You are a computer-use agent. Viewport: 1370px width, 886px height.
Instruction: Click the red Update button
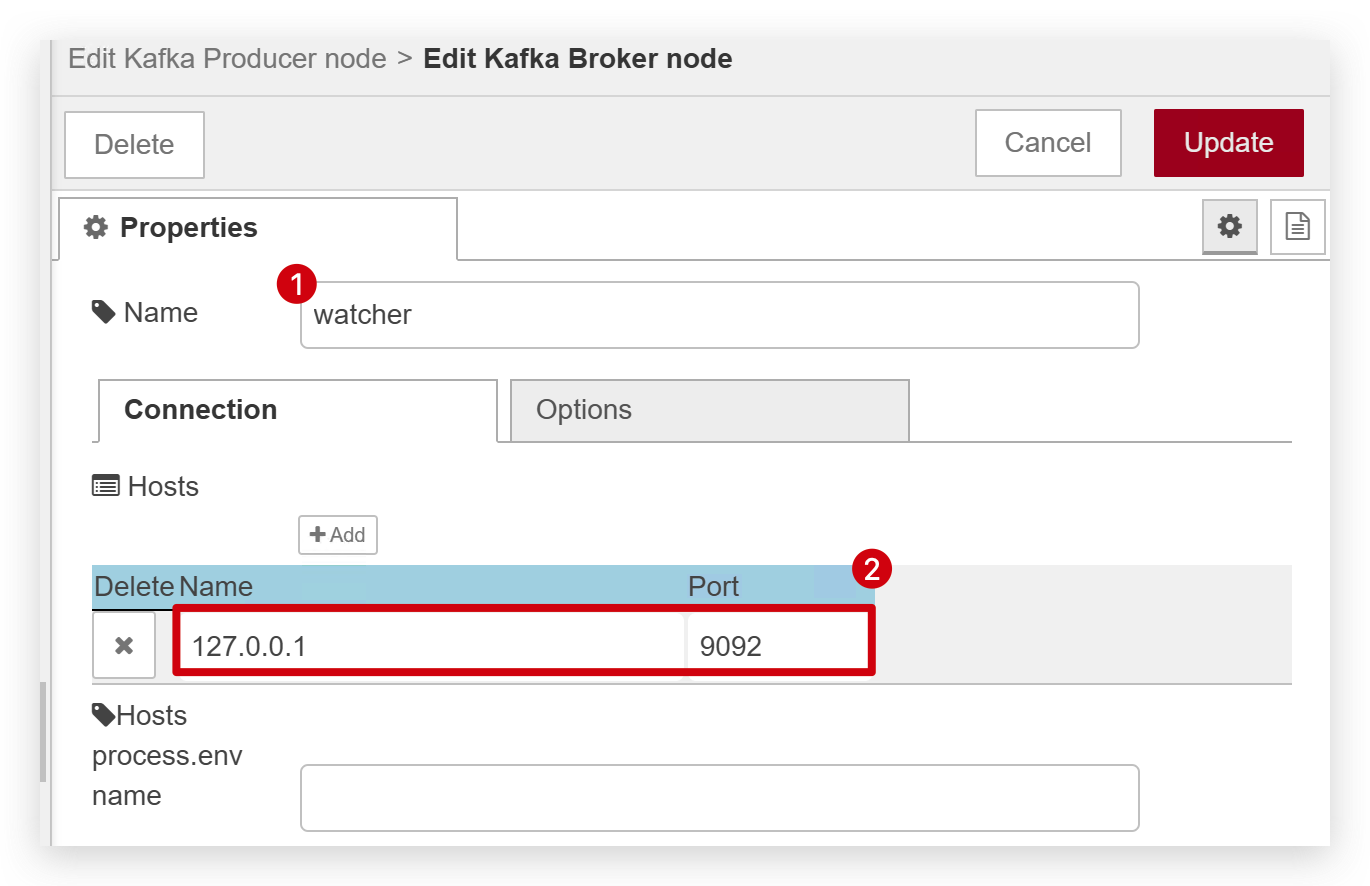point(1229,143)
